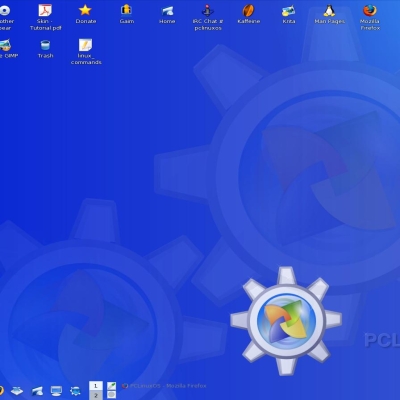This screenshot has height=400, width=400.
Task: Open the disc icon at desktop top-left
Action: coord(5,11)
